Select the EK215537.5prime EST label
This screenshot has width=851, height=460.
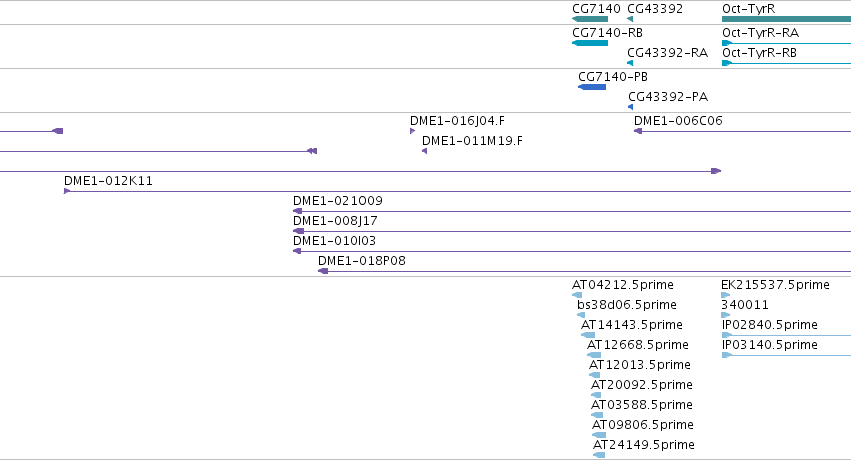(x=776, y=285)
